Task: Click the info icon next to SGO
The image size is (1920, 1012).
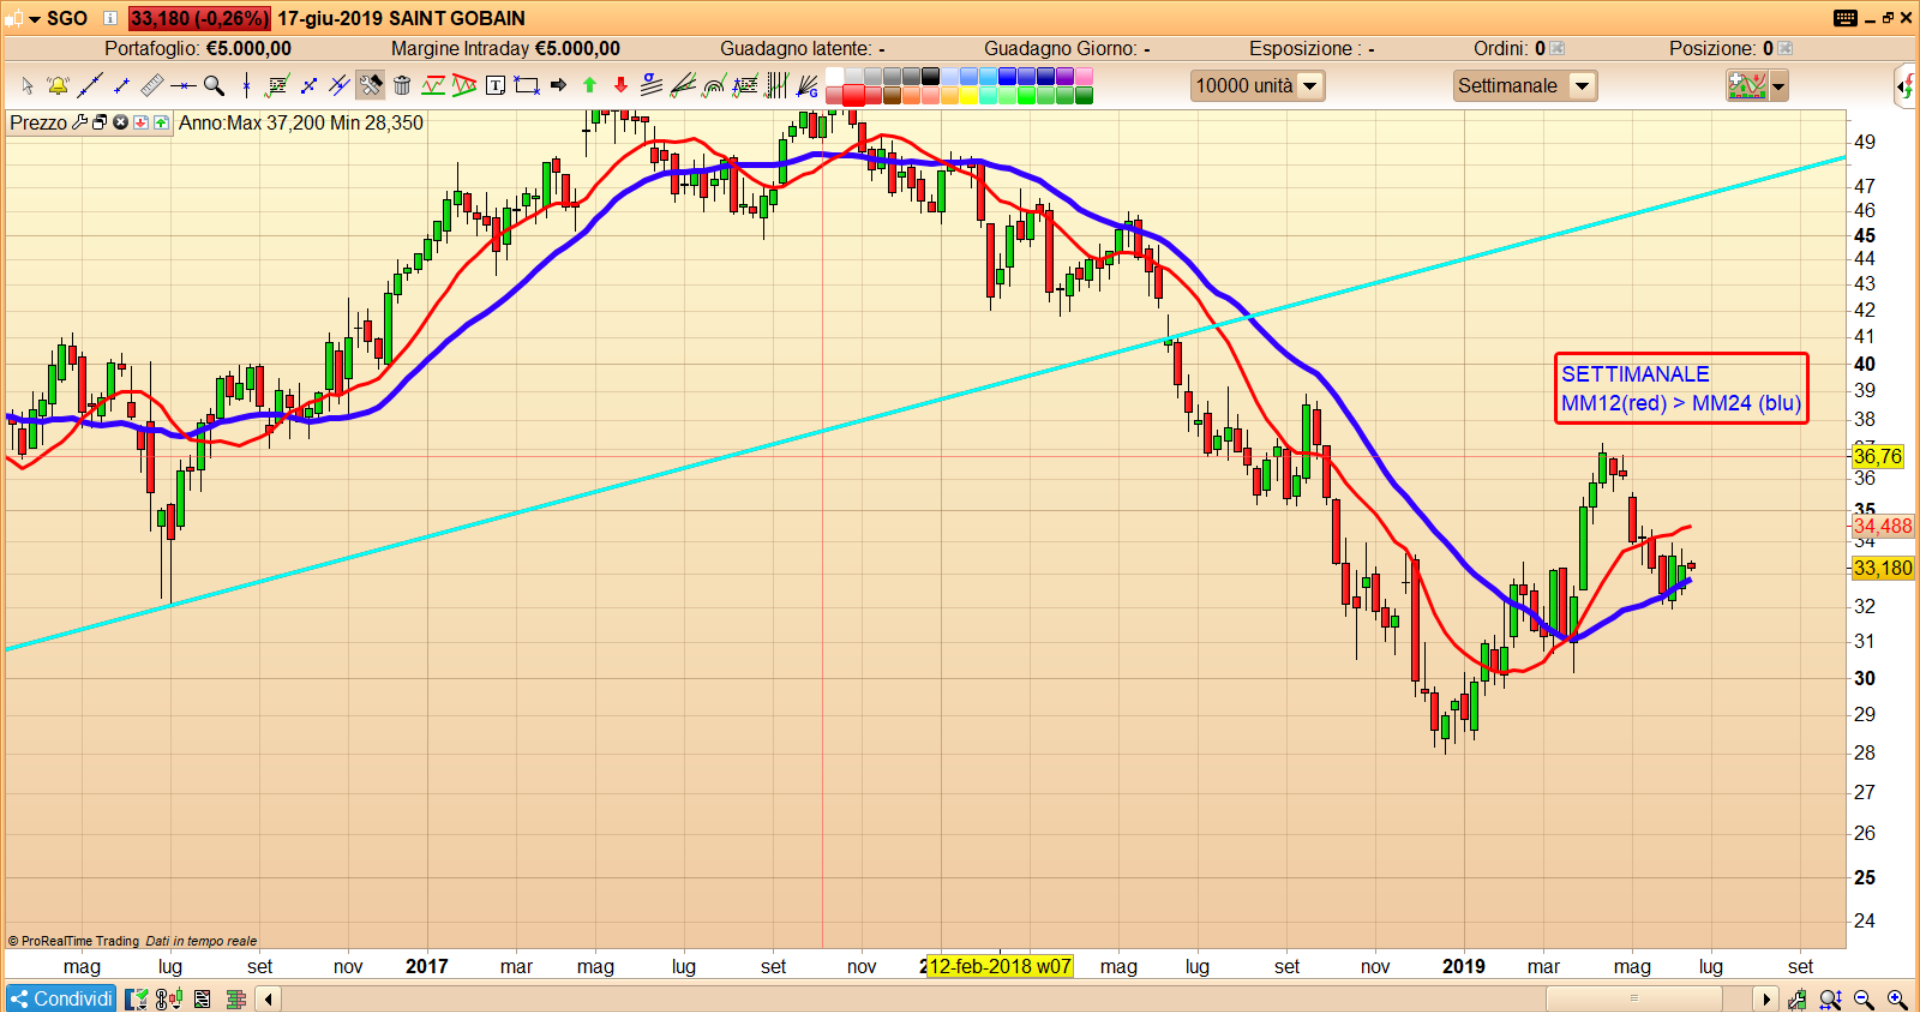Action: [111, 18]
